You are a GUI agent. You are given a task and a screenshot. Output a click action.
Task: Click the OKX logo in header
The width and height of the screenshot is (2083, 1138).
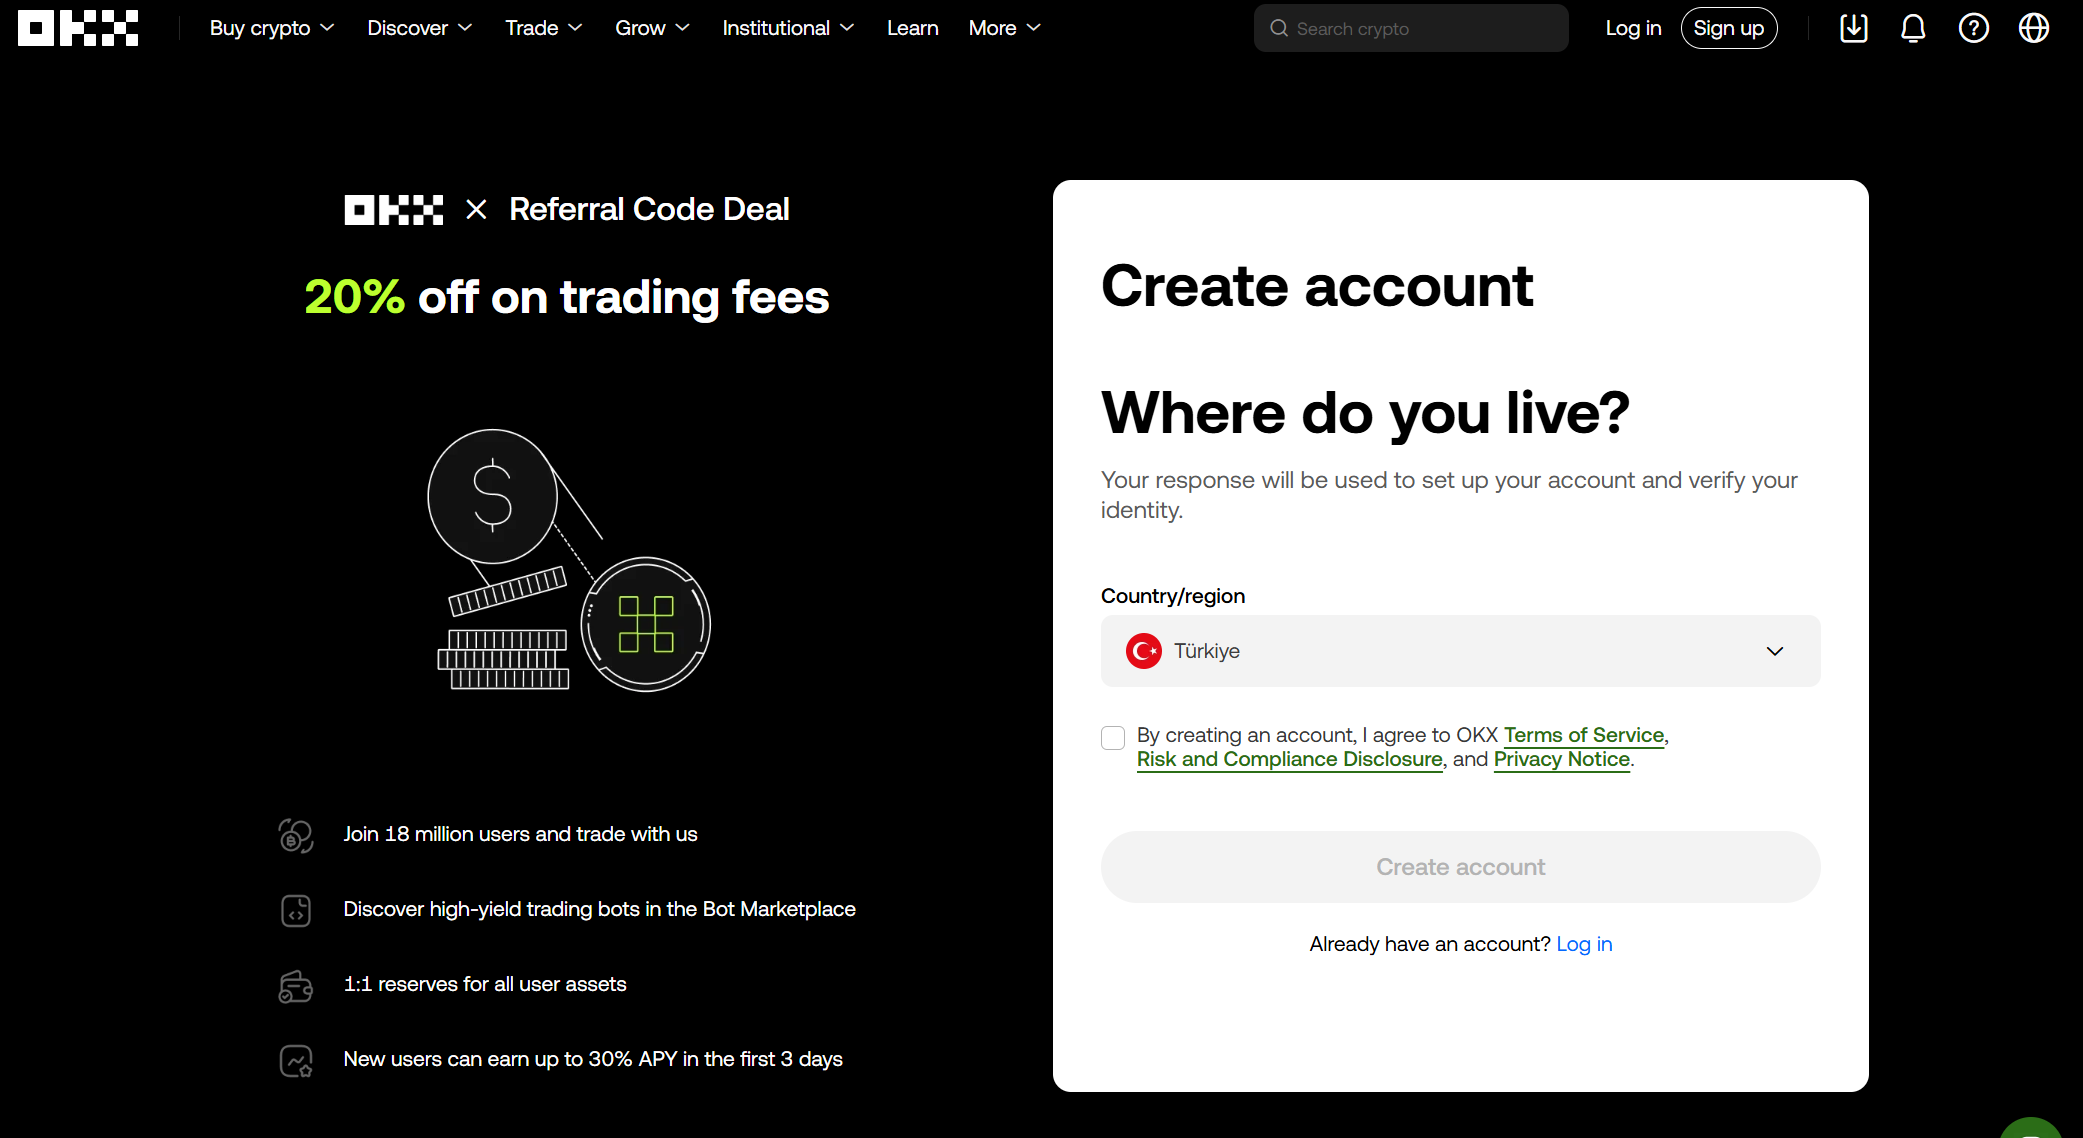click(x=78, y=28)
